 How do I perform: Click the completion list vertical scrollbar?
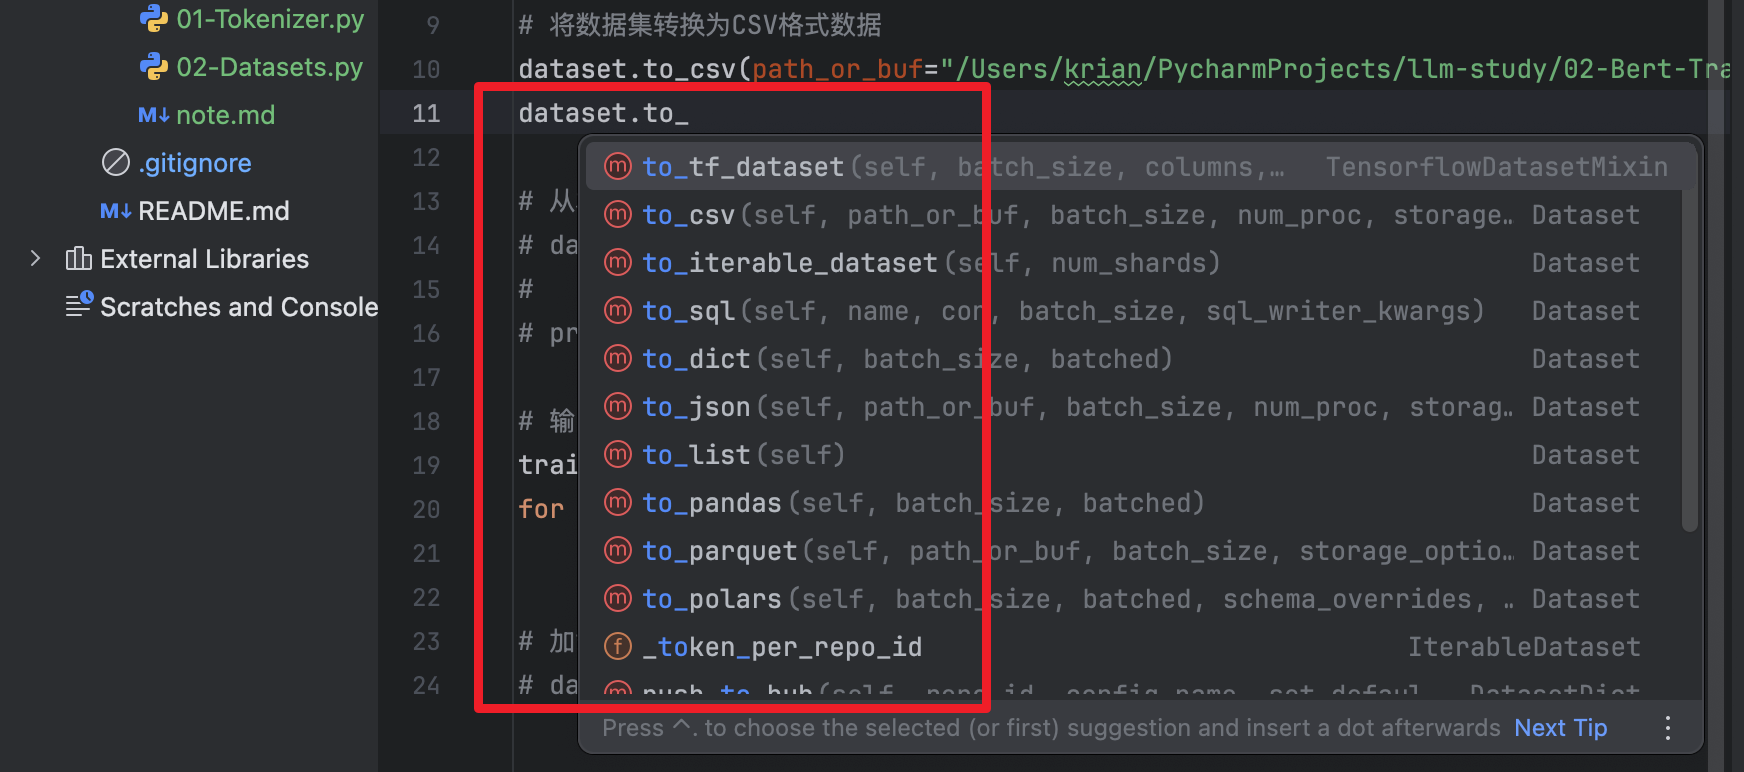[x=1689, y=340]
